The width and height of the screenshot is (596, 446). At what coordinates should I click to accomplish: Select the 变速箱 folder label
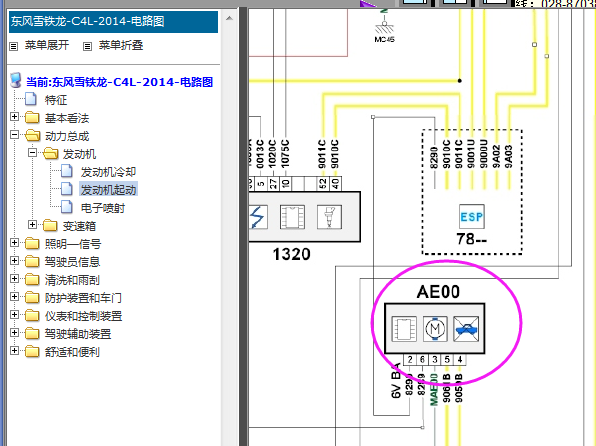click(x=79, y=226)
